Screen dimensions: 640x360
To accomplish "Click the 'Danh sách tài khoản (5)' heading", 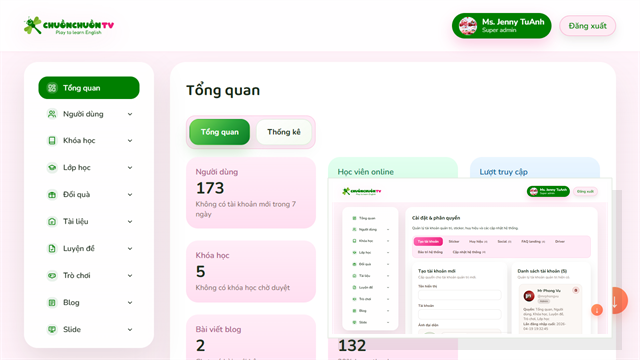I will (x=542, y=271).
